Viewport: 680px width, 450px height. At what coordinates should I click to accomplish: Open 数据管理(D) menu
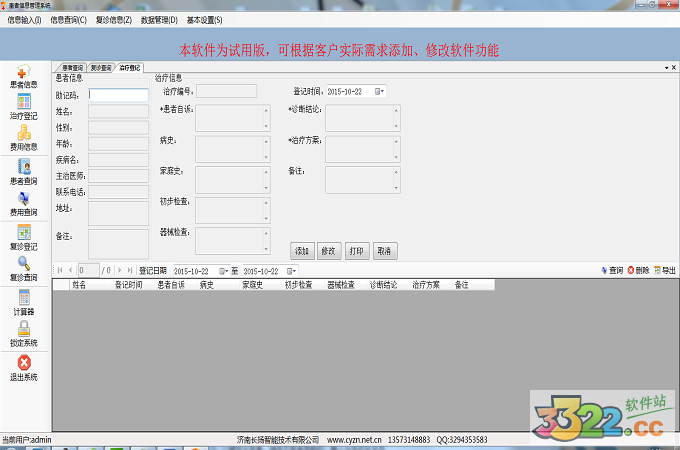click(x=159, y=20)
